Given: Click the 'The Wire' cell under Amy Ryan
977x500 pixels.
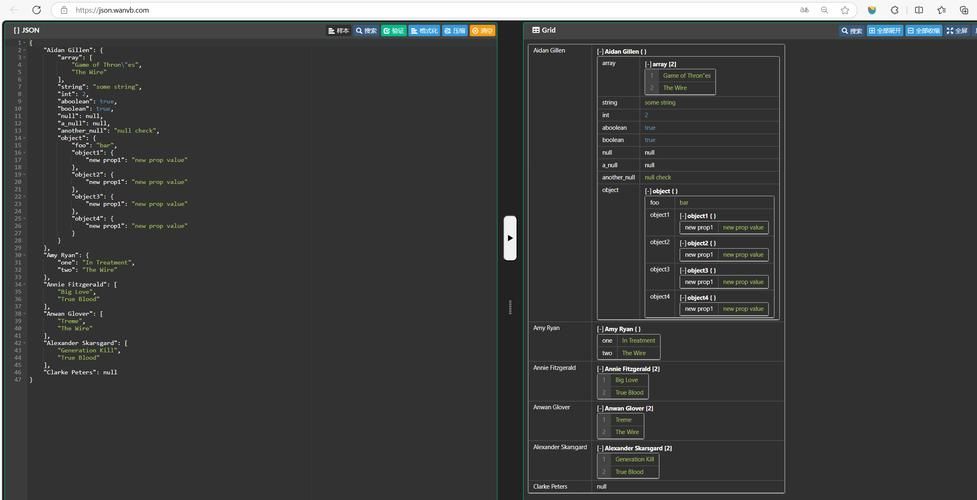Looking at the screenshot, I should tap(634, 353).
